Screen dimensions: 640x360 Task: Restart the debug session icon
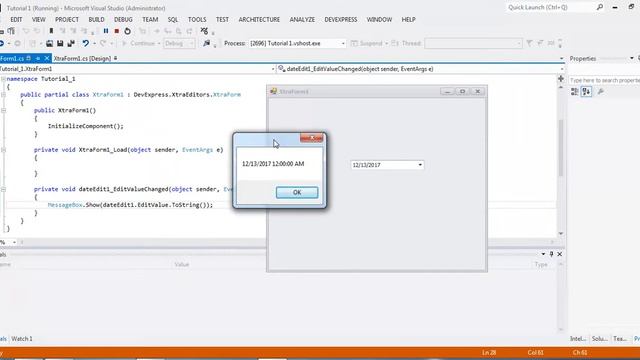tap(127, 31)
